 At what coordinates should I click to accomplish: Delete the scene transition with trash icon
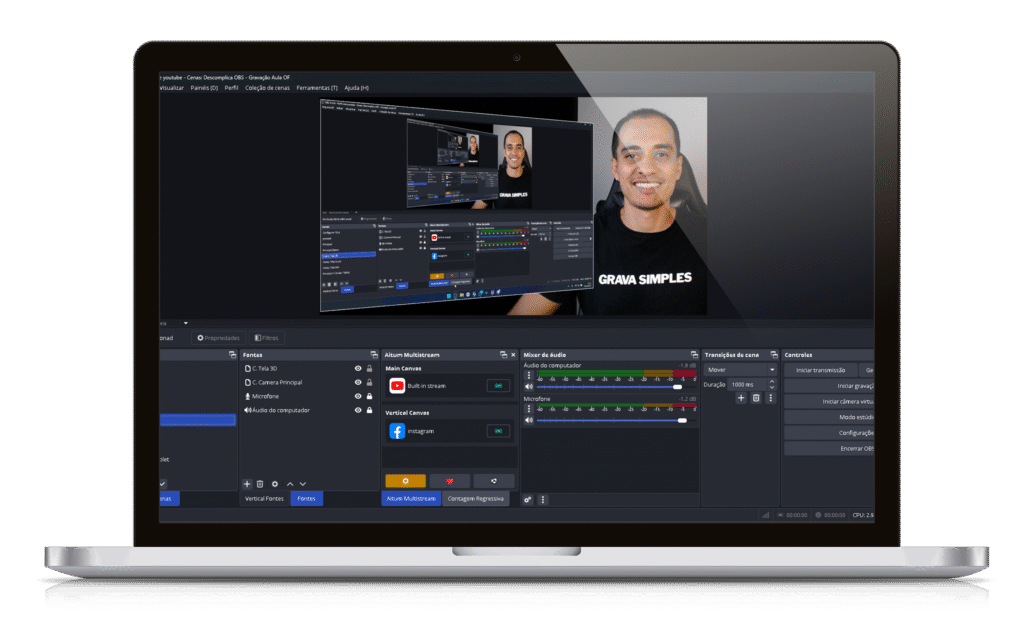click(x=756, y=398)
